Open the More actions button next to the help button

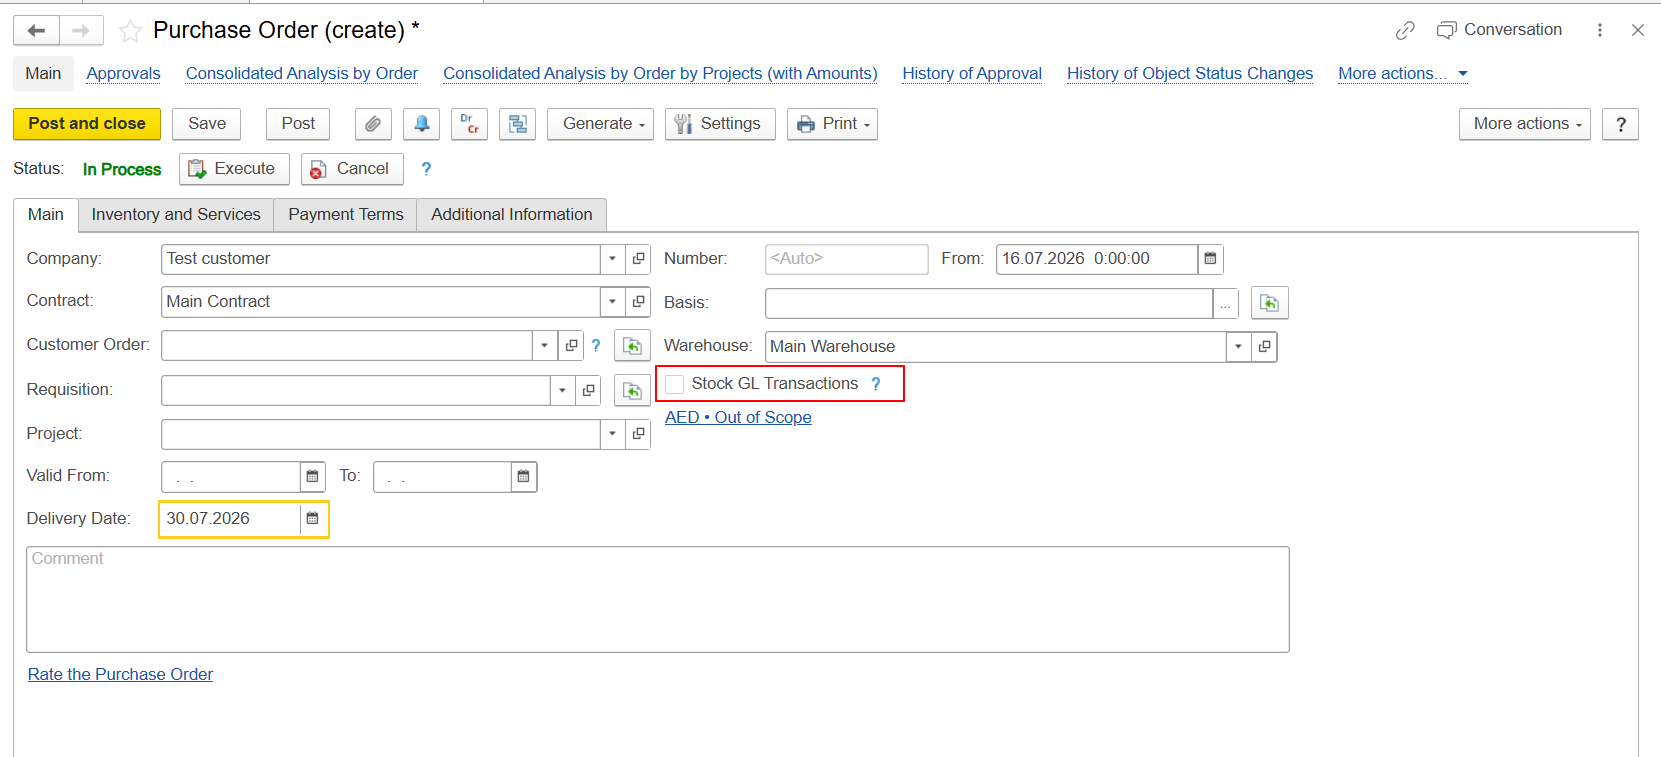click(1524, 124)
